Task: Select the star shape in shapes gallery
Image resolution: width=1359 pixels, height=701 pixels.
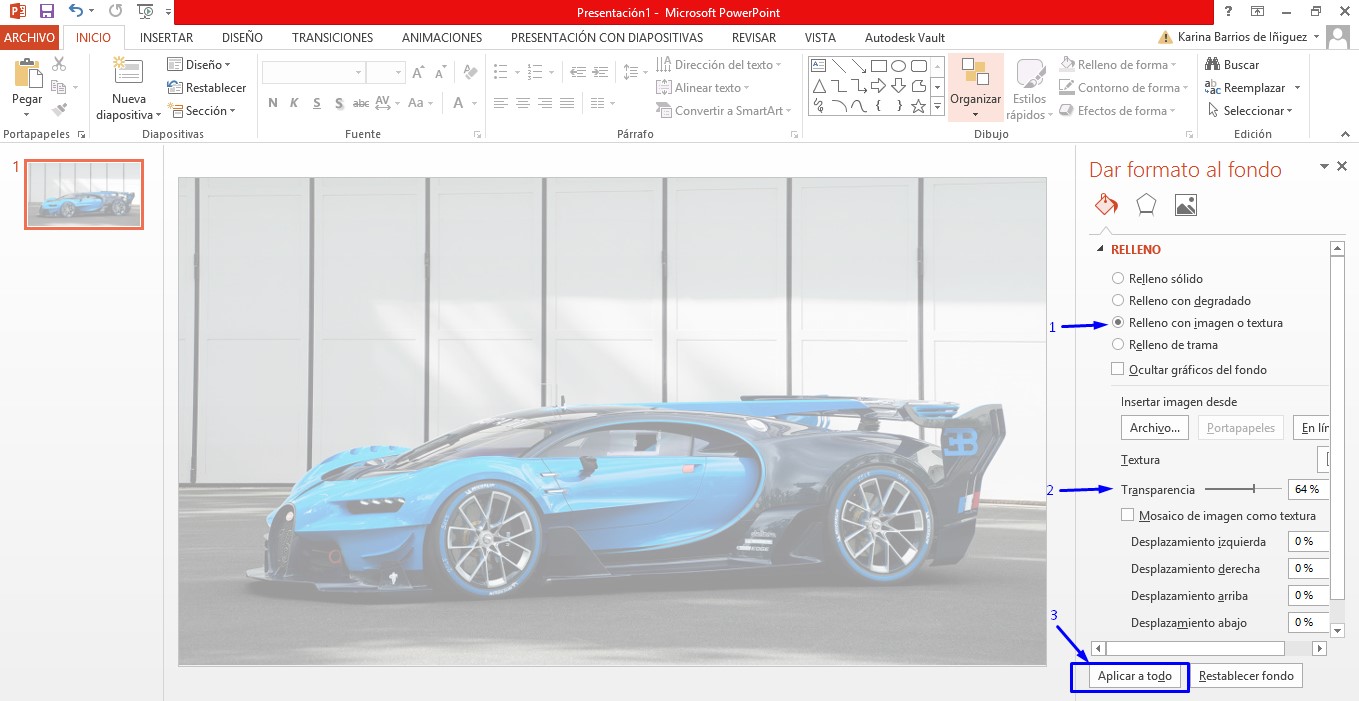Action: [x=918, y=106]
